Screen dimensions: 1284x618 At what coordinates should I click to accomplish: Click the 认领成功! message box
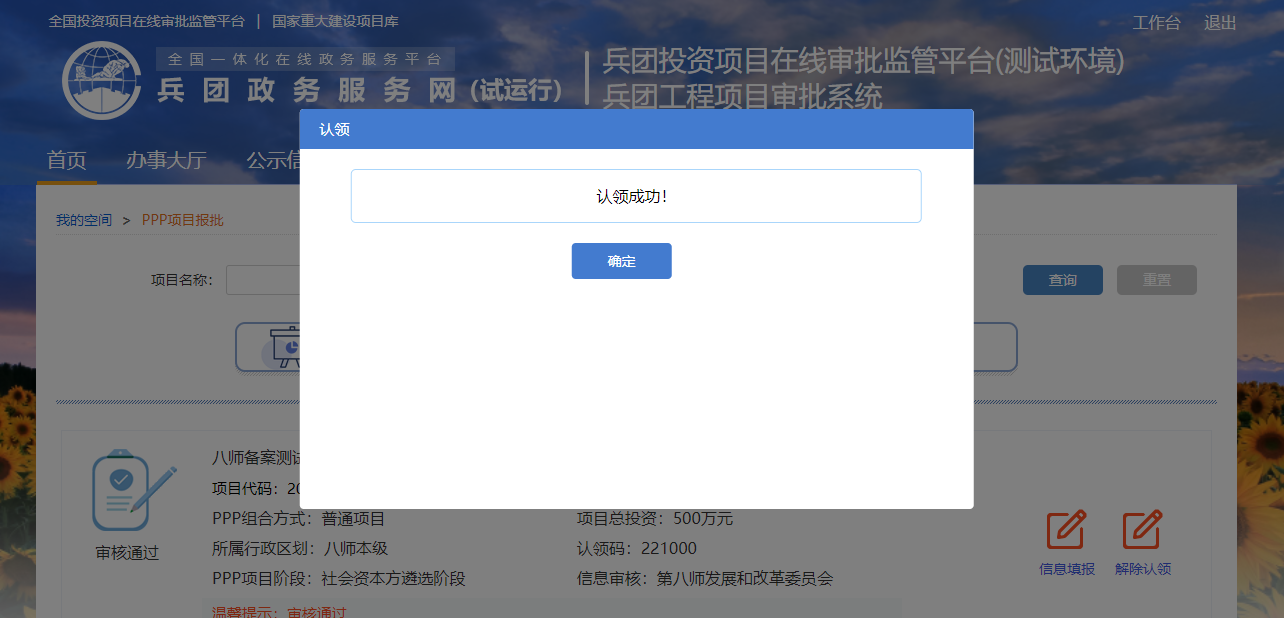pyautogui.click(x=635, y=196)
